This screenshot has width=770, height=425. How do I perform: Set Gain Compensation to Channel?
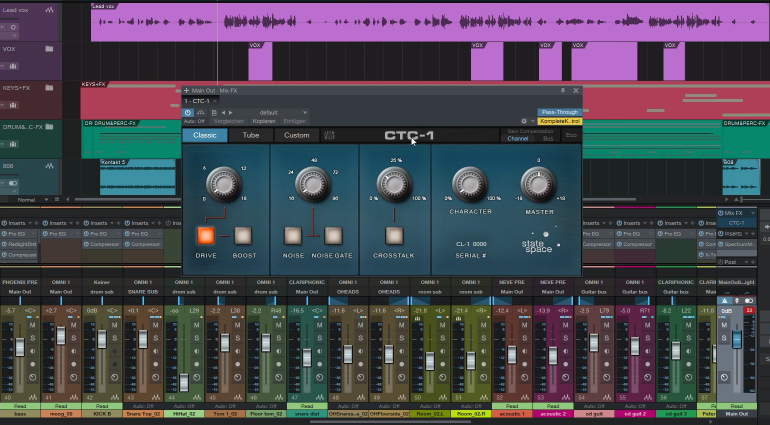(518, 139)
